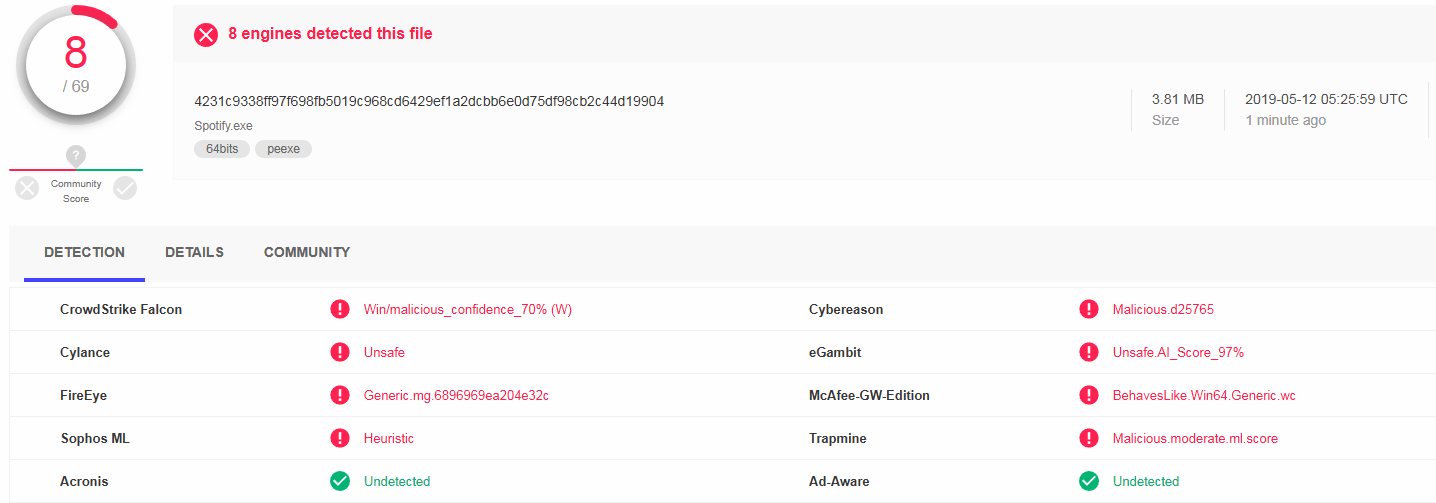Select the file SHA-256 hash text
1436x503 pixels.
coord(429,101)
